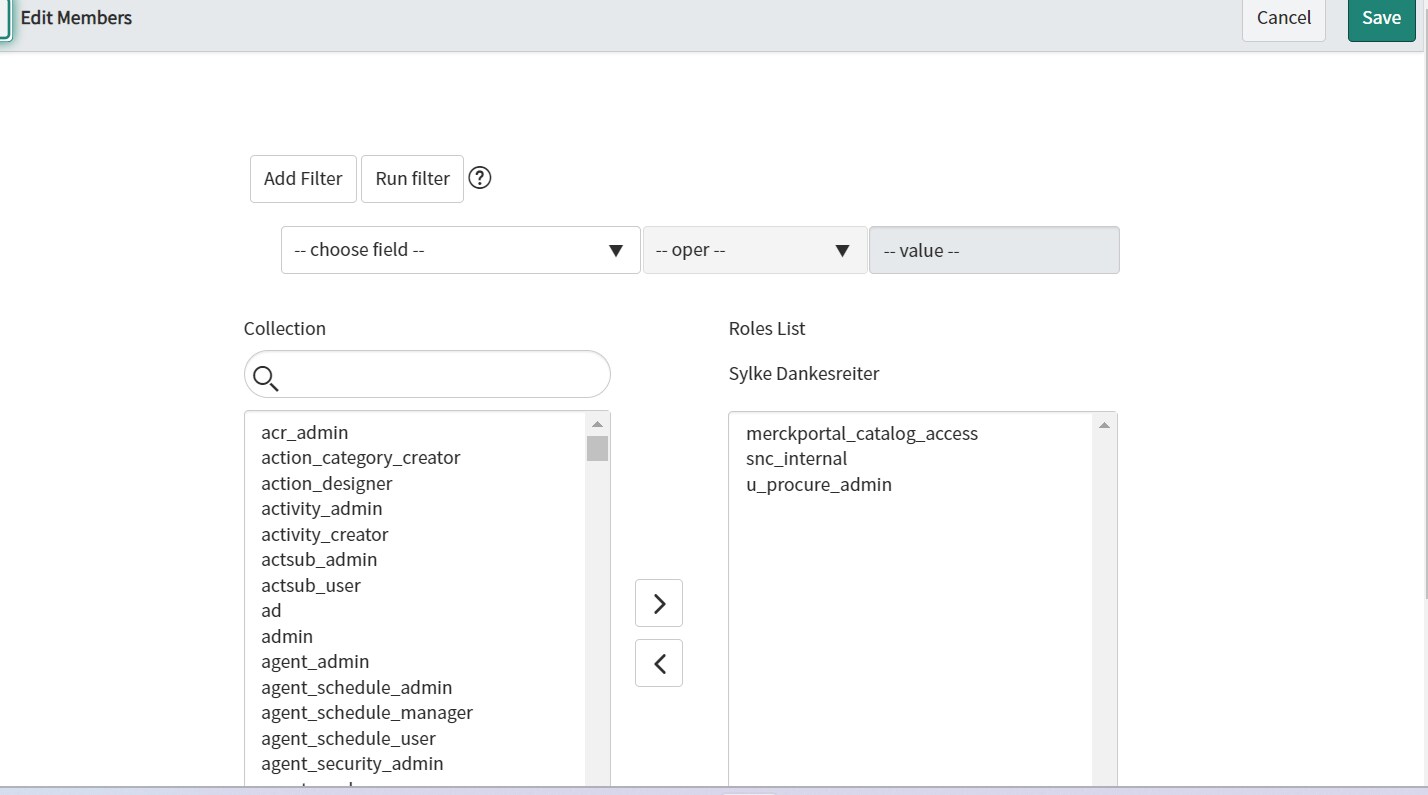Click the Add Filter button
The height and width of the screenshot is (795, 1428).
[303, 178]
